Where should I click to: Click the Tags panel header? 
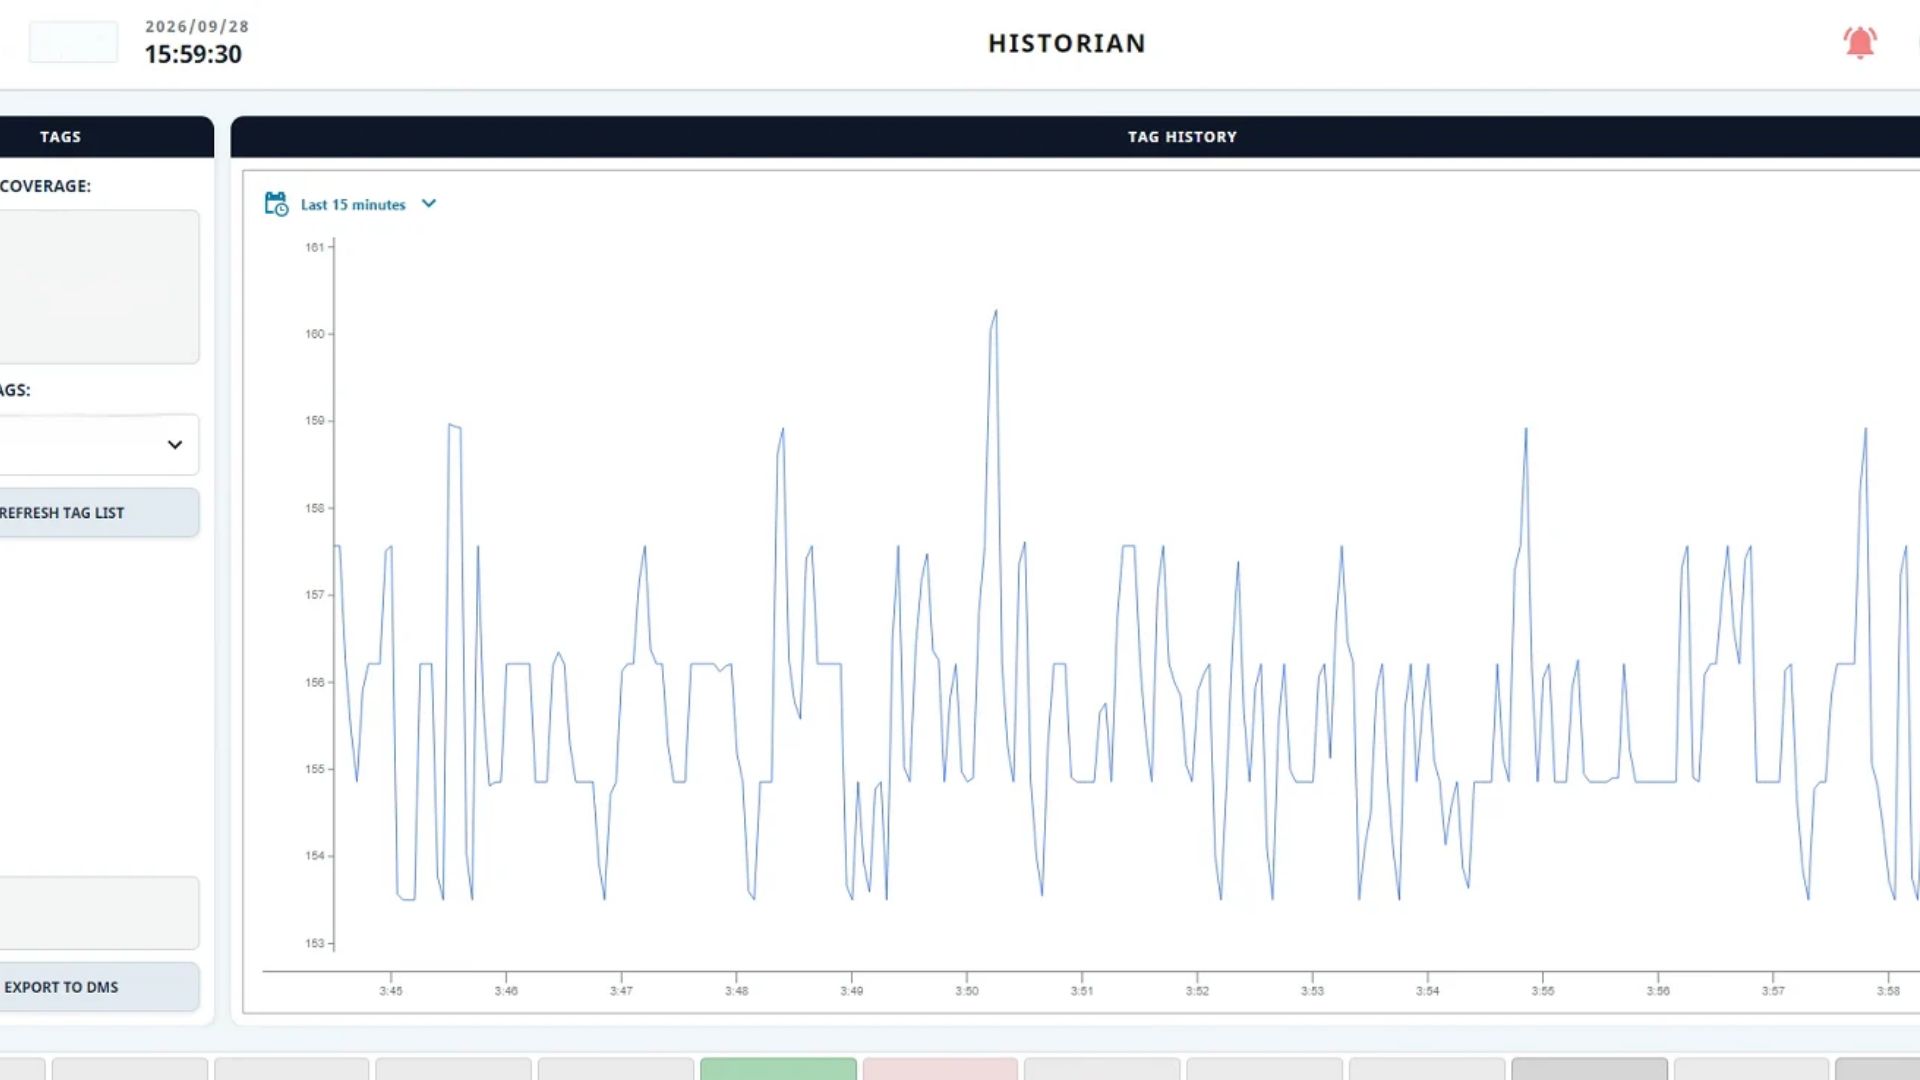coord(105,137)
